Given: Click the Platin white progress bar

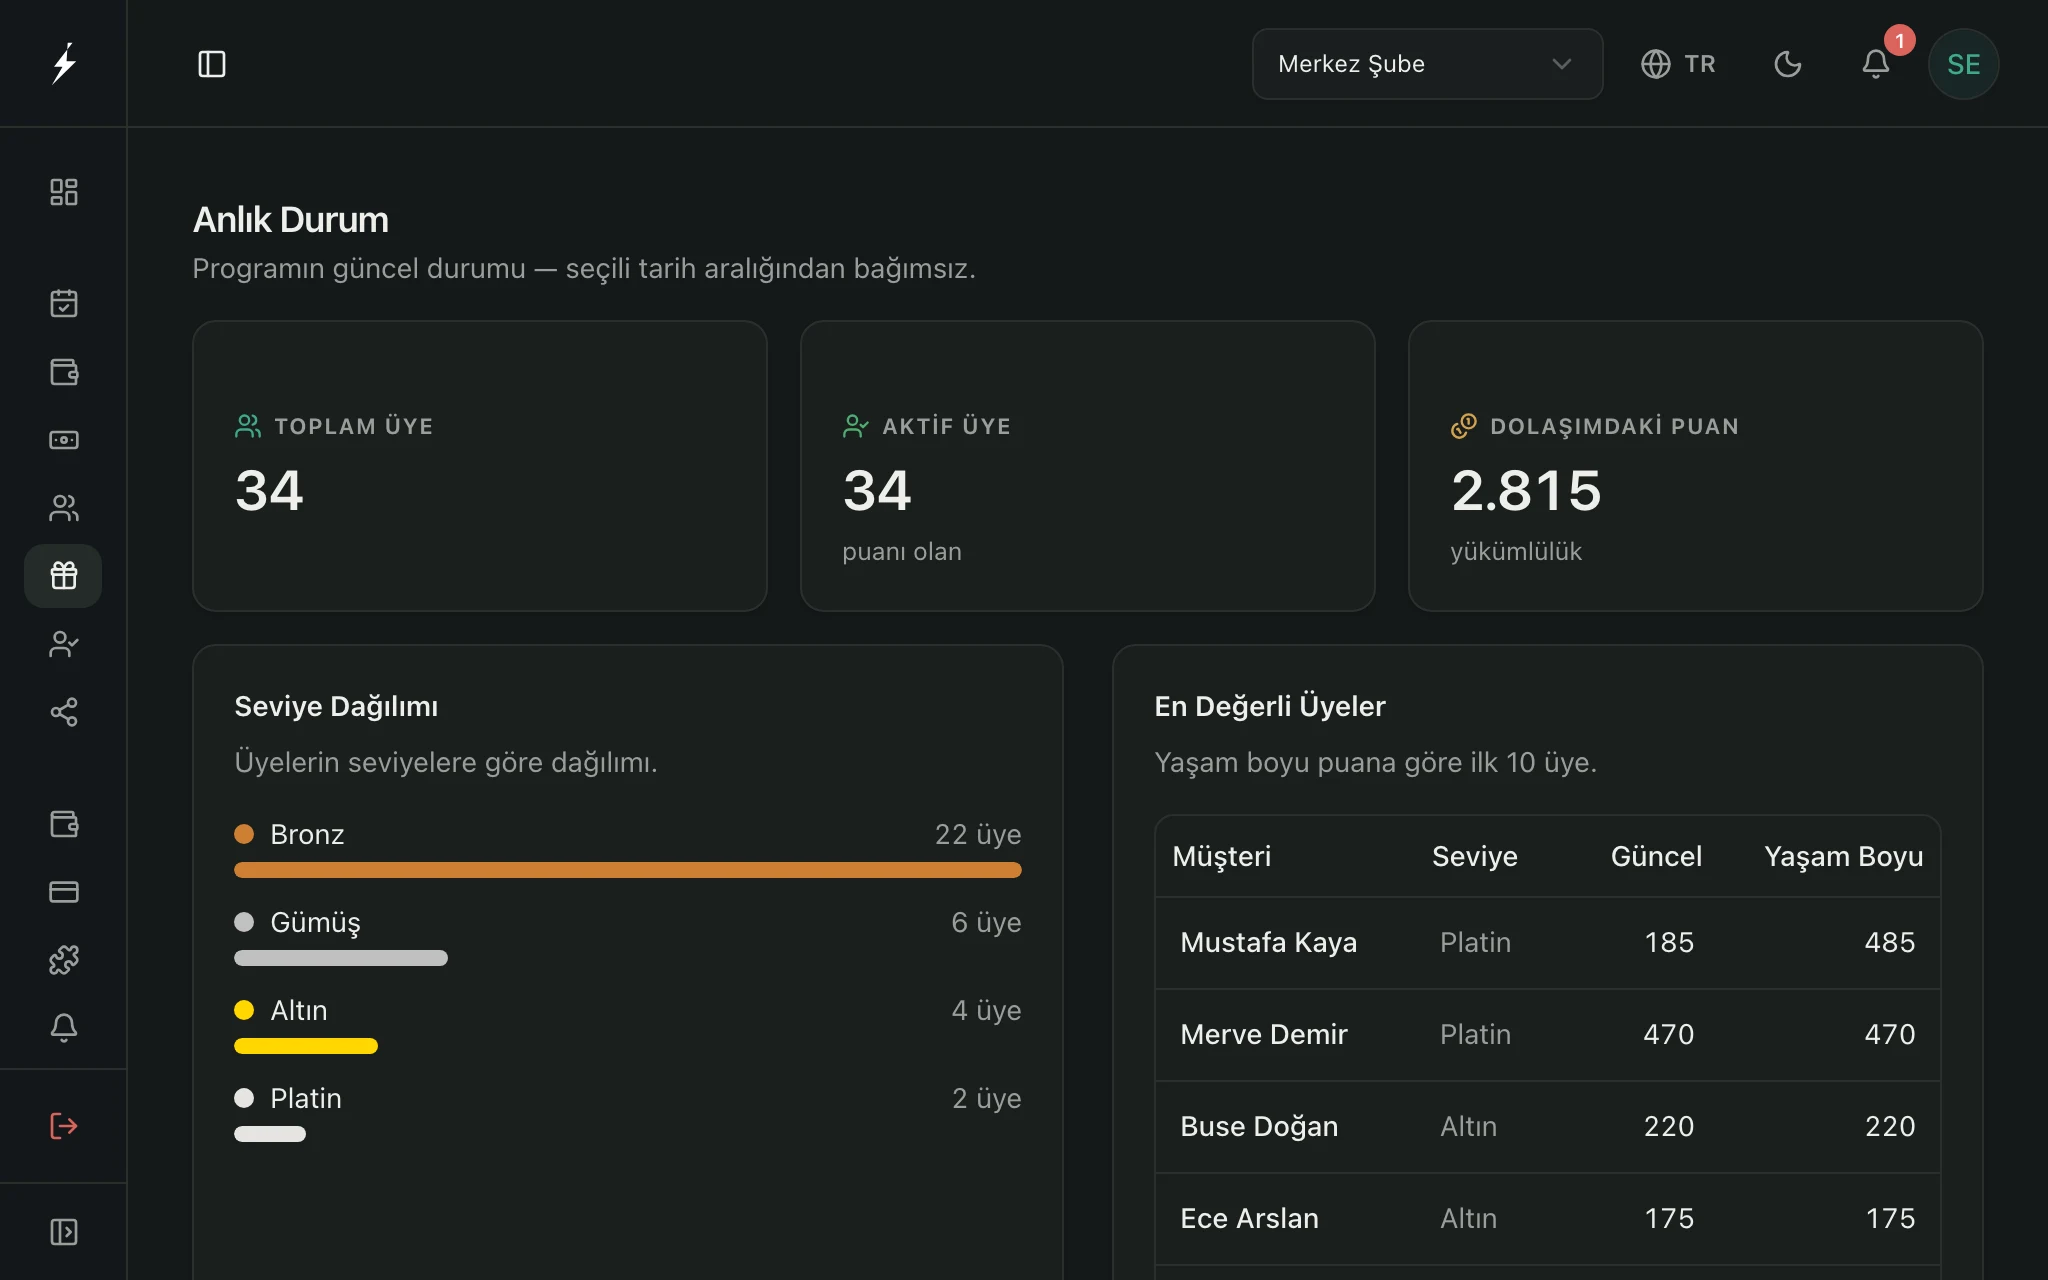Looking at the screenshot, I should coord(270,1134).
